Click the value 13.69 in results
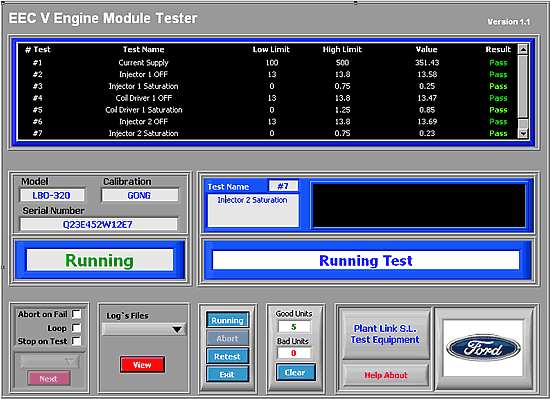This screenshot has height=399, width=550. tap(427, 122)
